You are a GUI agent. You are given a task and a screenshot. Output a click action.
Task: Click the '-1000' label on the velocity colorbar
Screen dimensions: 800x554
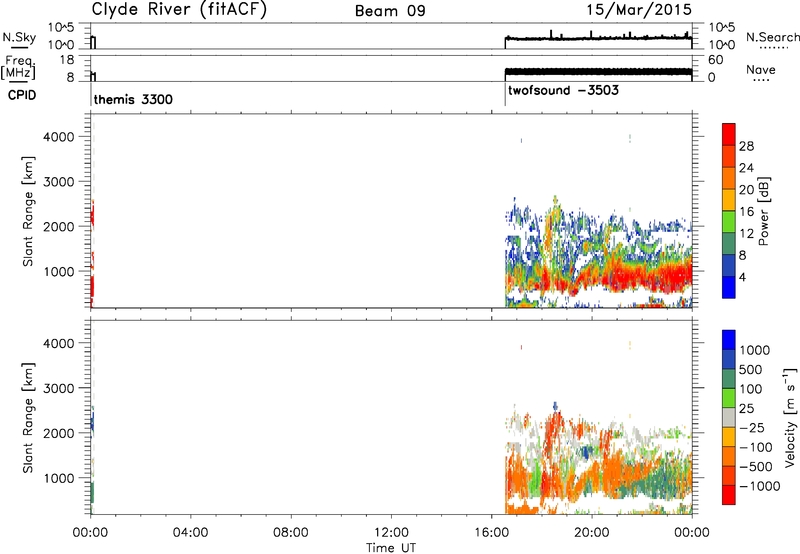click(759, 486)
